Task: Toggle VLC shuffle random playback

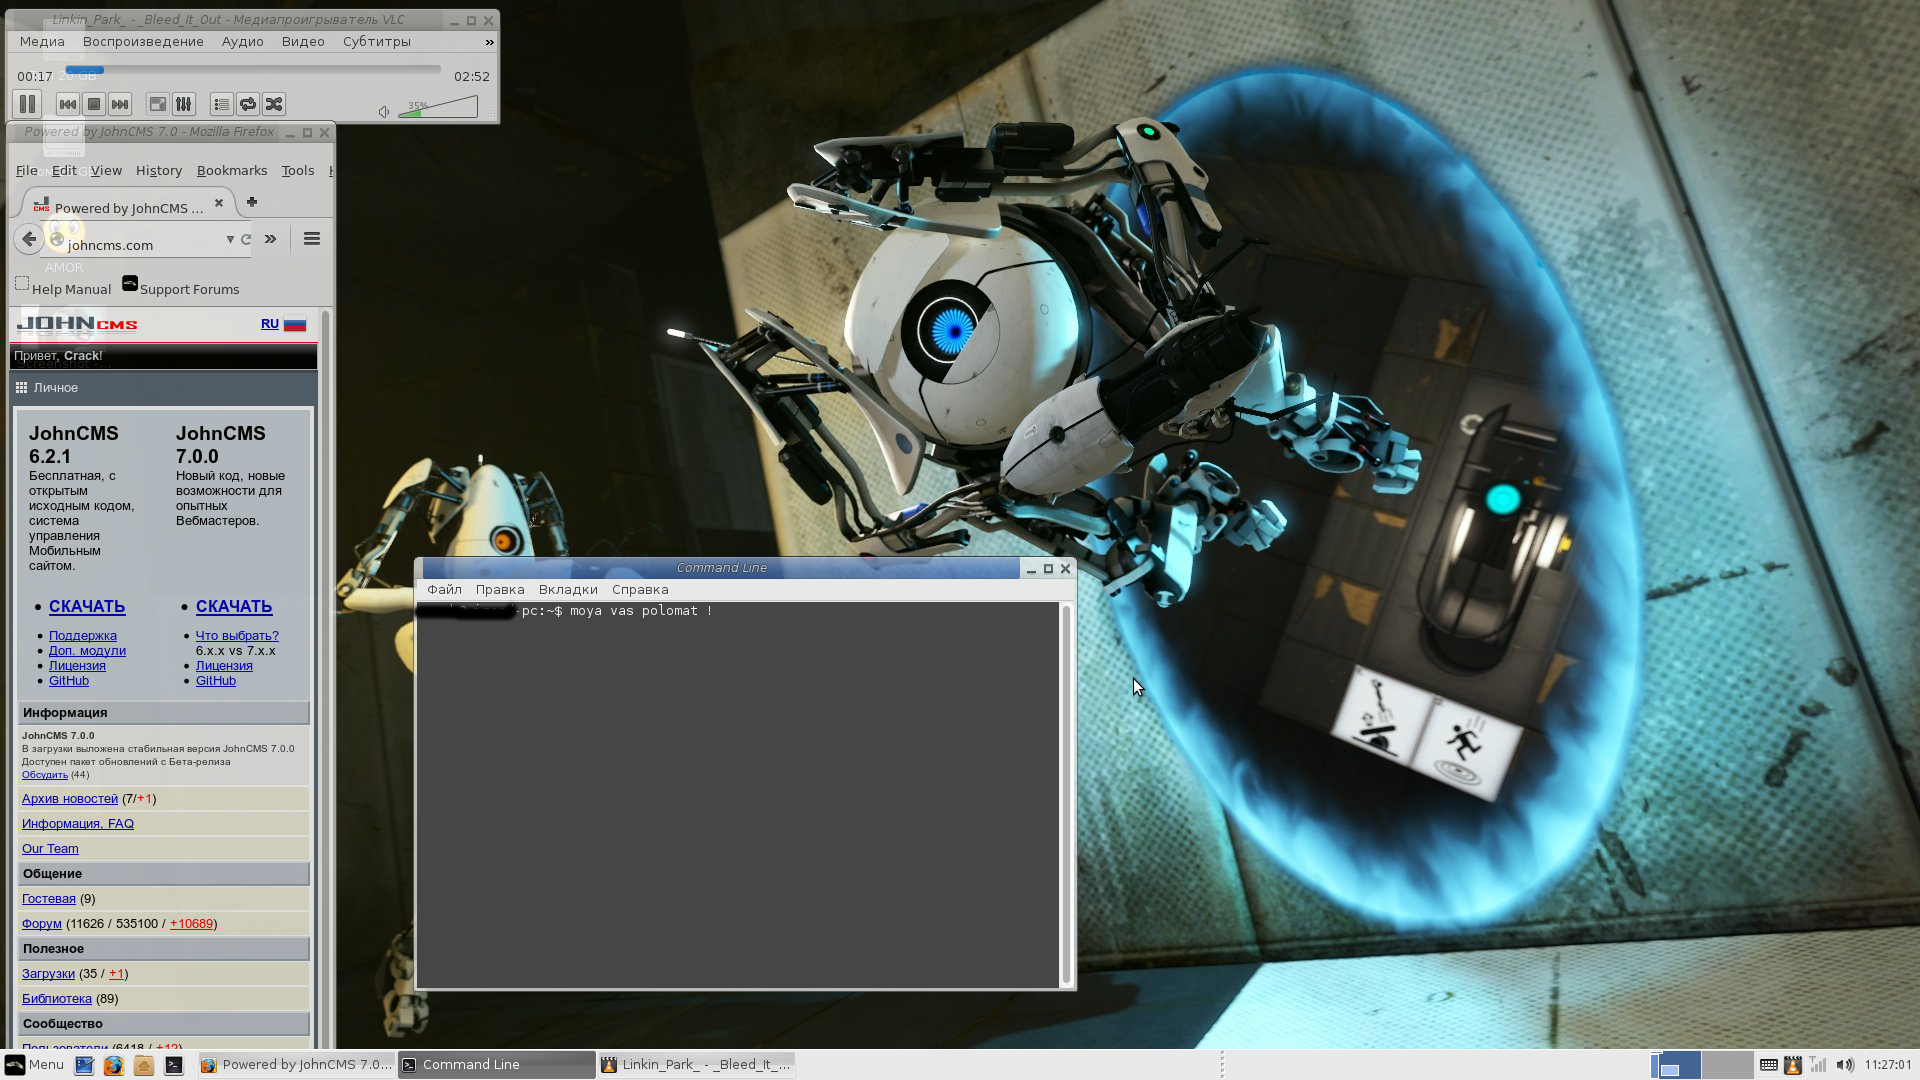Action: pos(274,104)
